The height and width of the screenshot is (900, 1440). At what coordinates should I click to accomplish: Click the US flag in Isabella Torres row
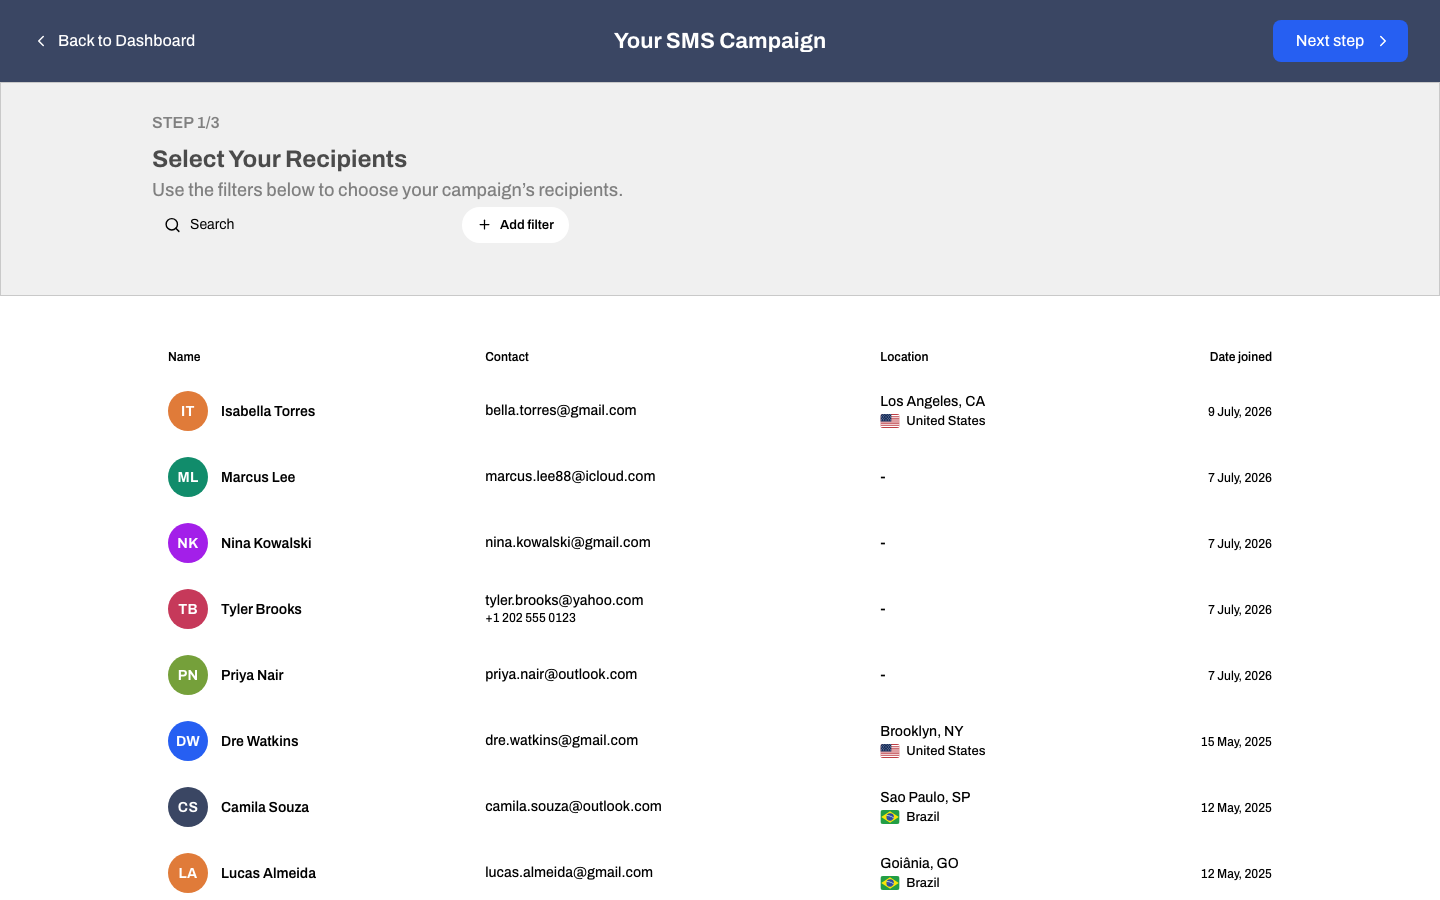click(x=890, y=421)
